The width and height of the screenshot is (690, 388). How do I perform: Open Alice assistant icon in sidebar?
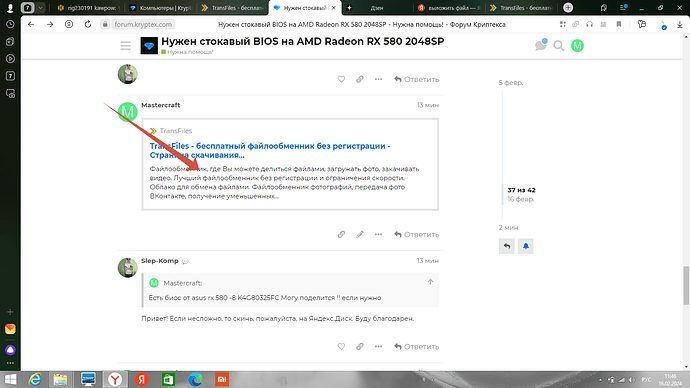[x=10, y=350]
